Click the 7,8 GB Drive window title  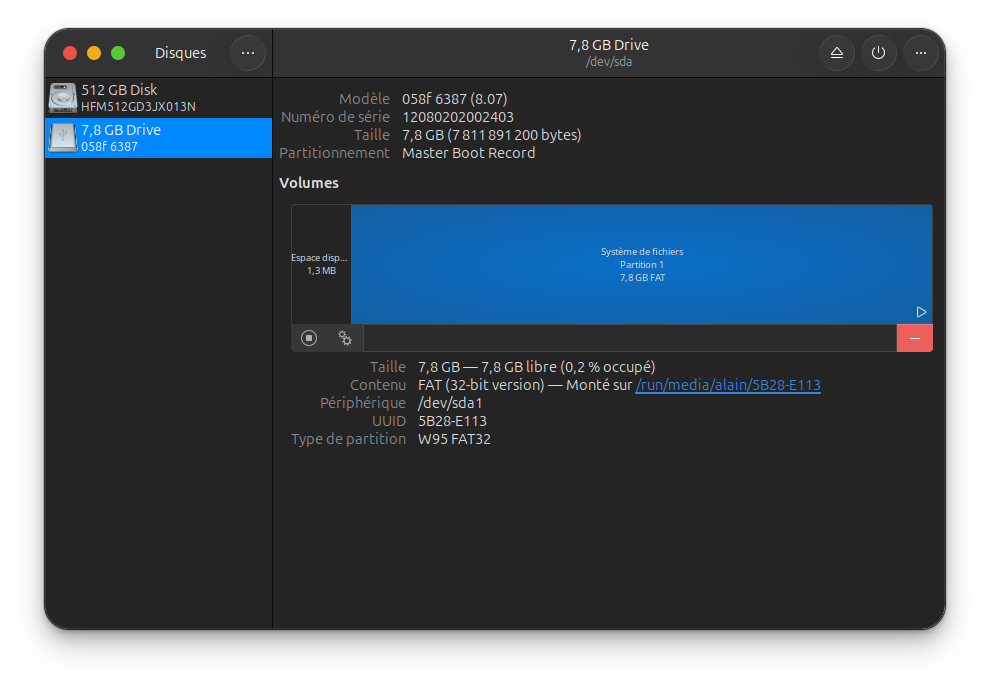[x=609, y=45]
